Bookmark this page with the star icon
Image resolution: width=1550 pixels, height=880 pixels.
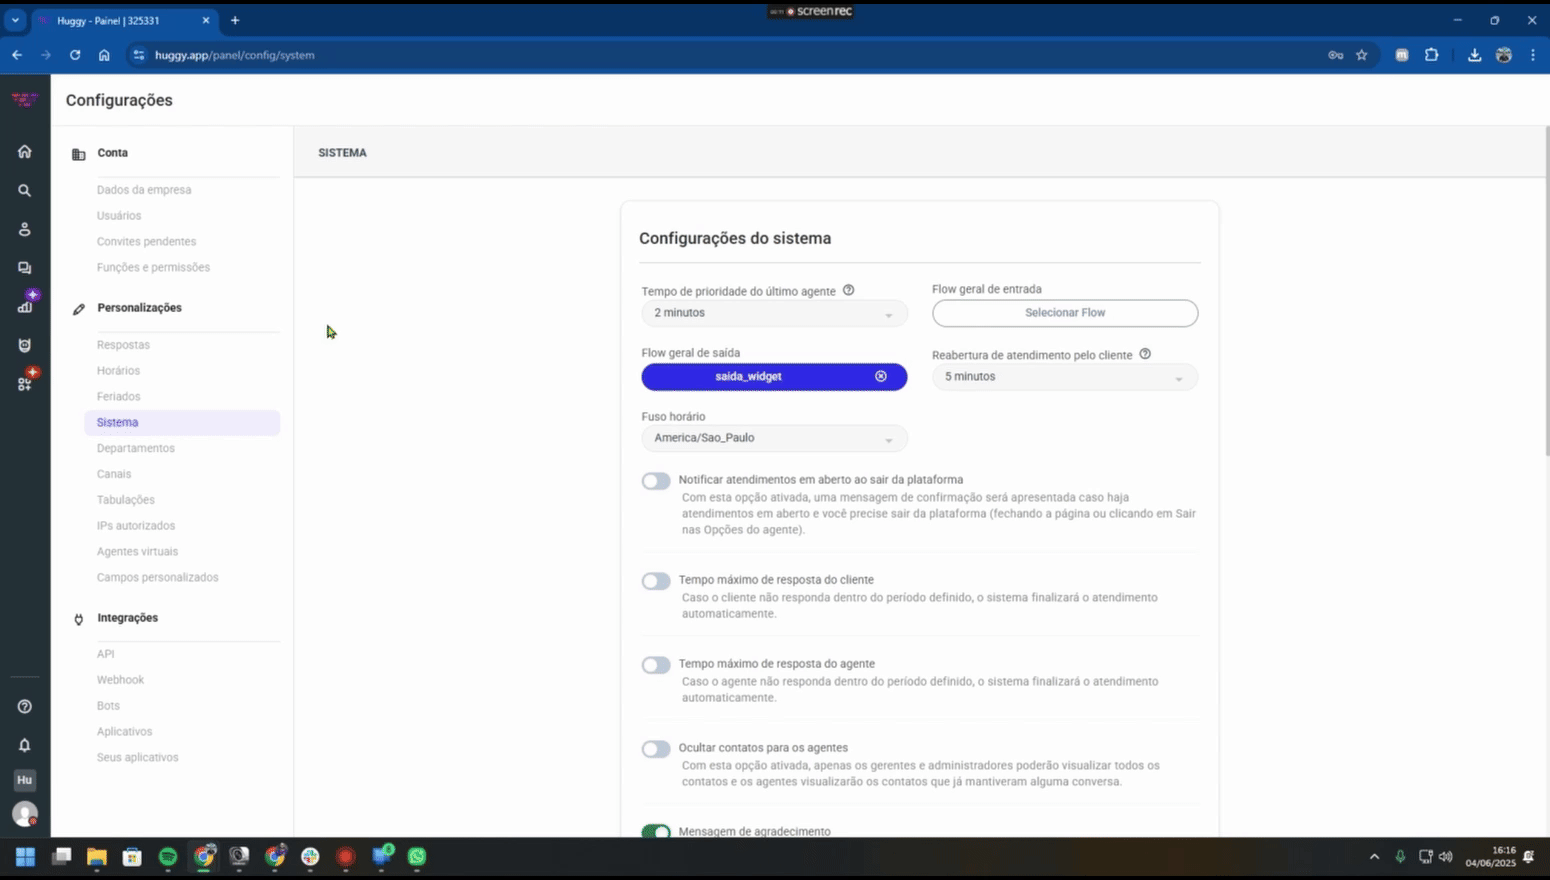click(x=1361, y=55)
